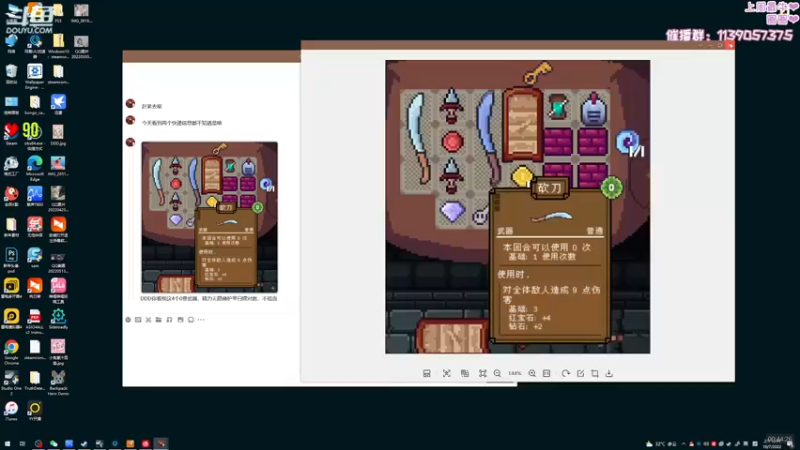Viewport: 800px width, 450px height.
Task: Open the TruthDete... folder on the desktop
Action: point(35,380)
